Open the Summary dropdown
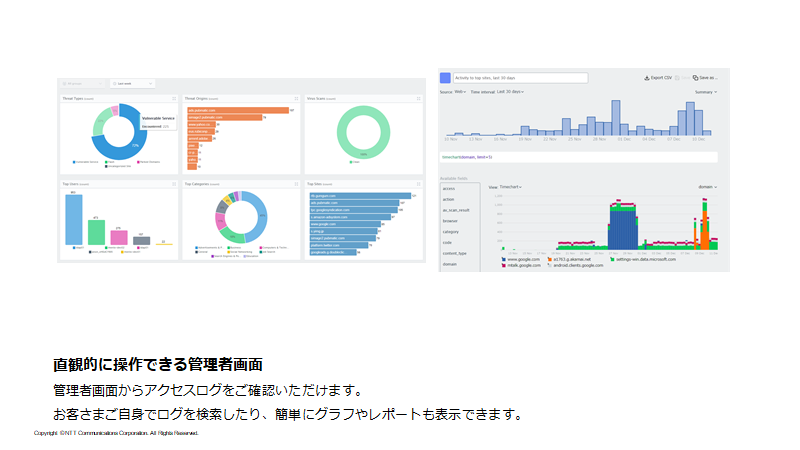 coord(707,92)
